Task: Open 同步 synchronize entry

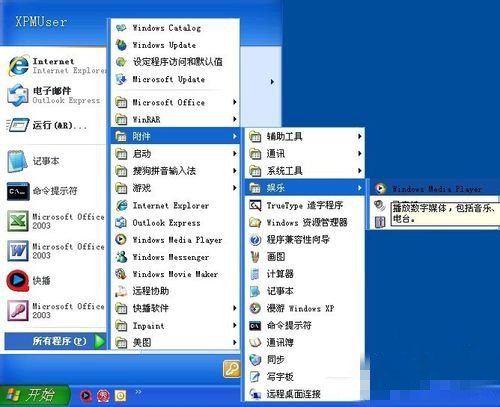Action: click(305, 360)
